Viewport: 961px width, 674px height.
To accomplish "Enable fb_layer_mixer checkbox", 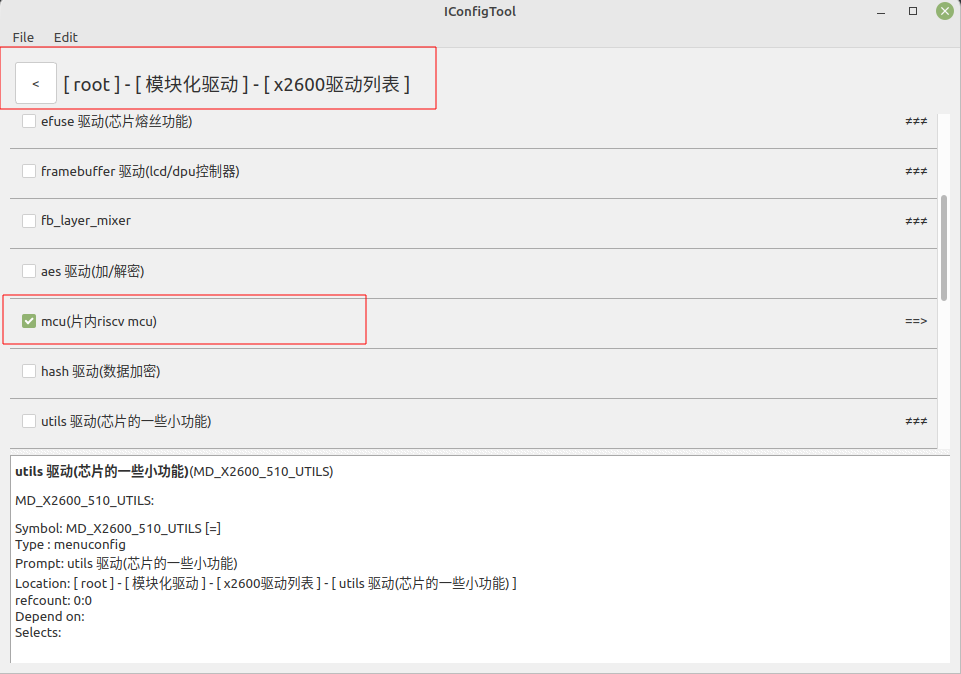I will [29, 221].
